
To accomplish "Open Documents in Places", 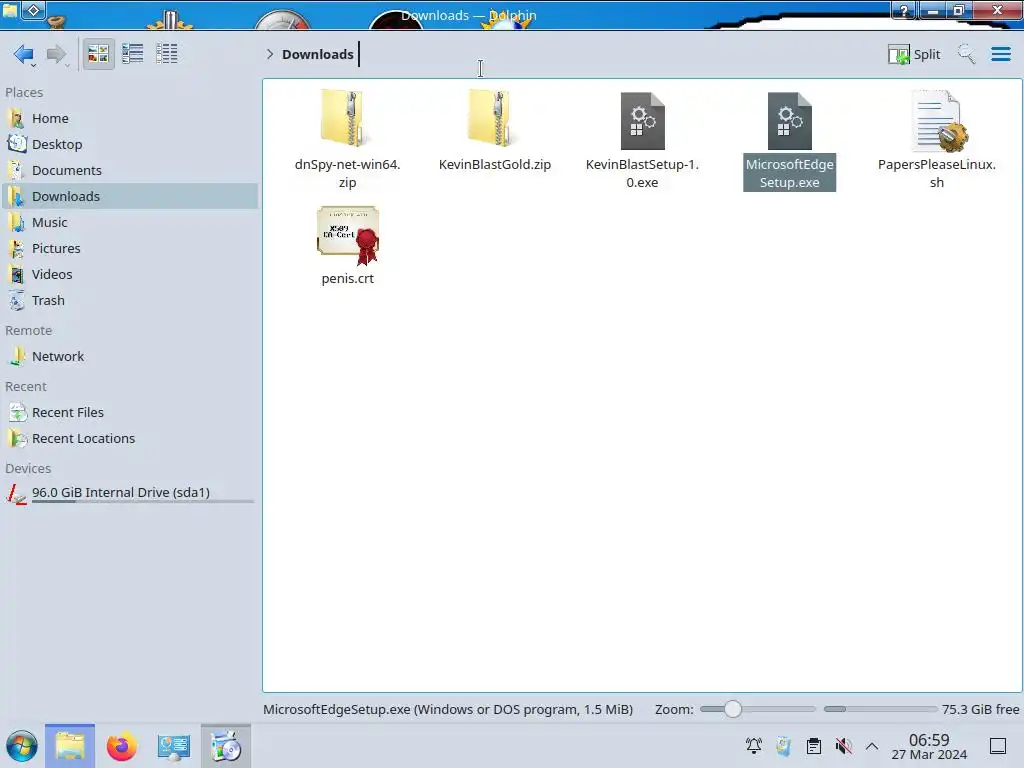I will click(129, 170).
